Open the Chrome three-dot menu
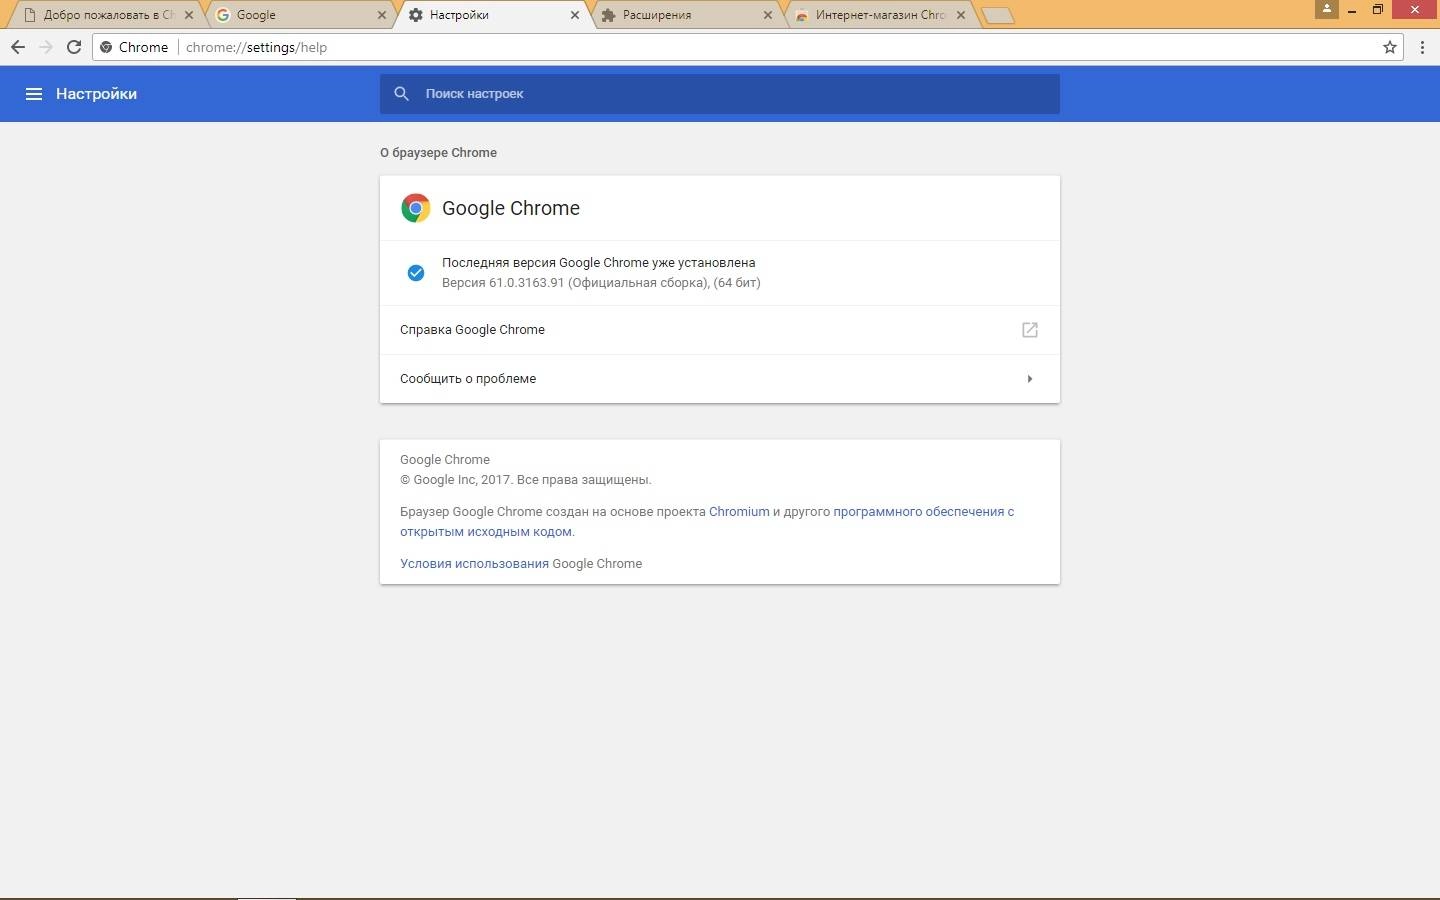The height and width of the screenshot is (900, 1440). click(x=1422, y=47)
